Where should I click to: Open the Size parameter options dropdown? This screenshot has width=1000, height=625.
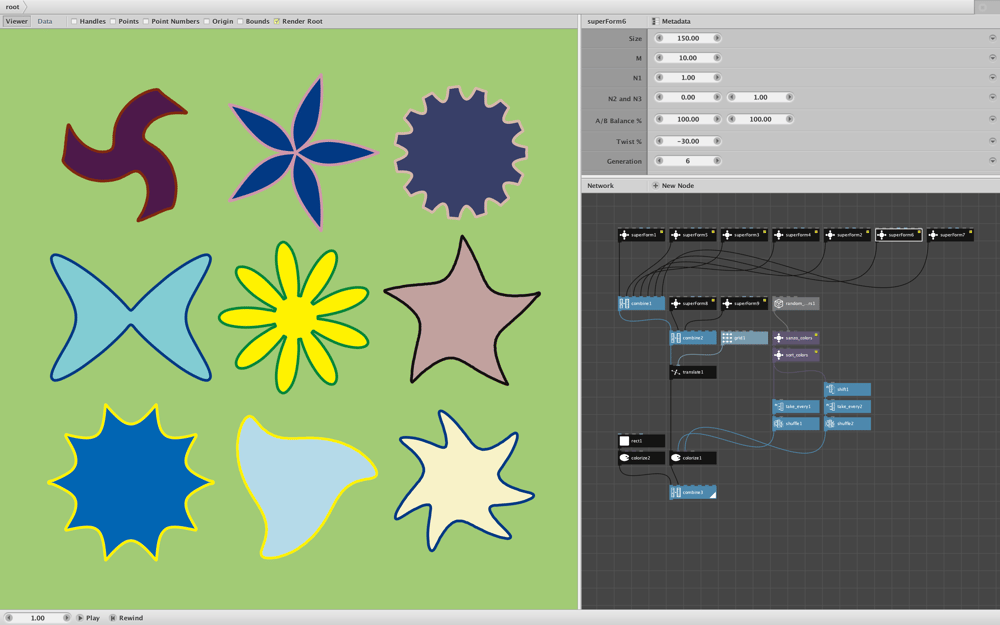pos(992,38)
